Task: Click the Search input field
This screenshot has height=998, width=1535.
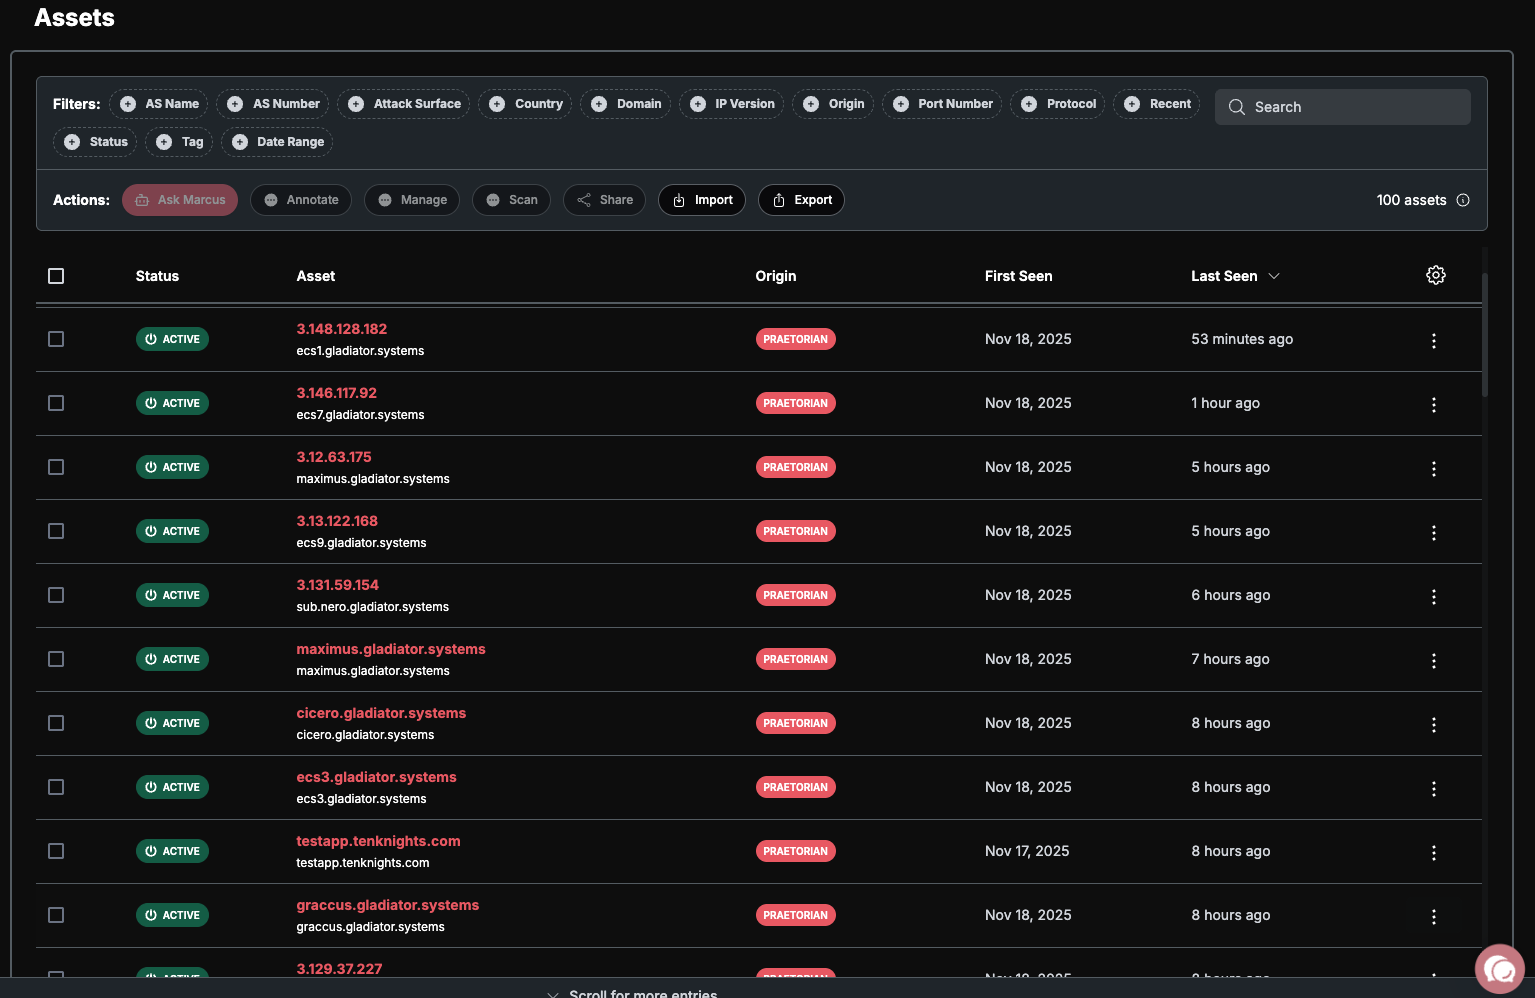Action: [1342, 107]
